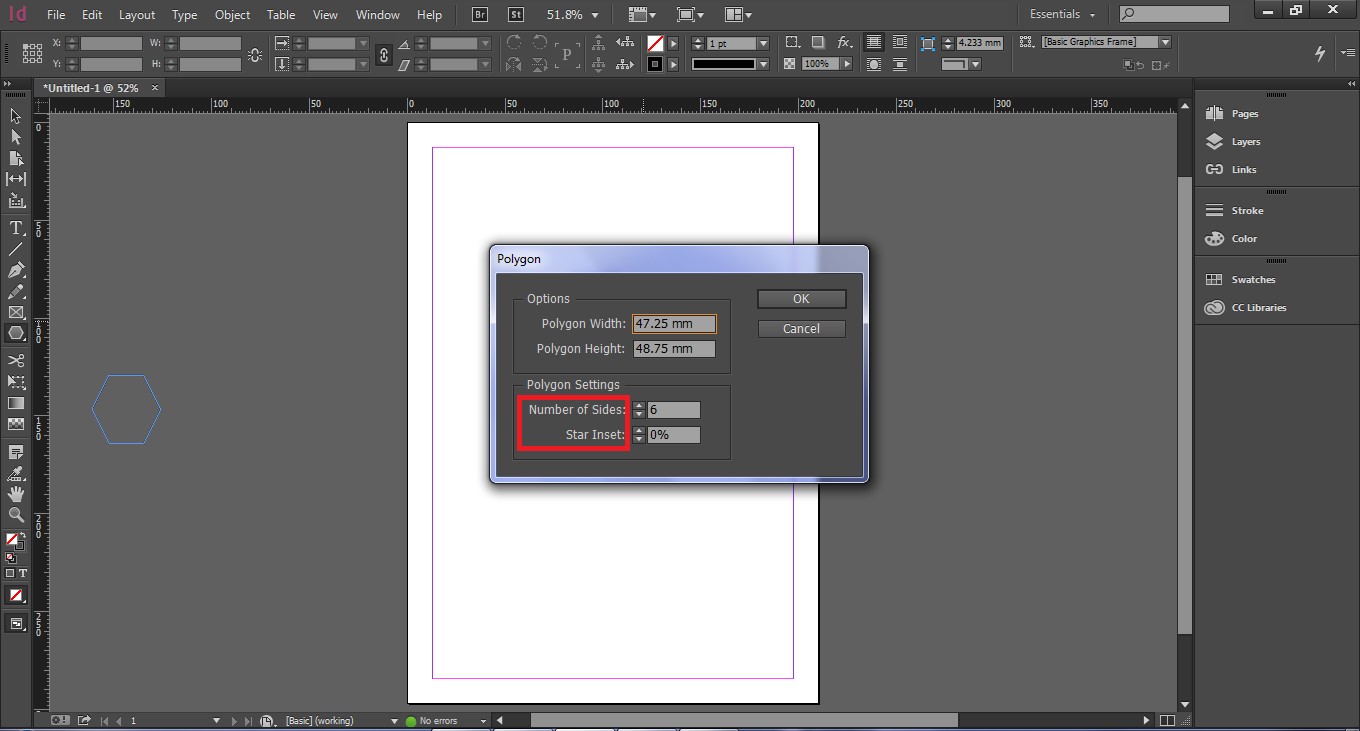Open the Object menu
1360x731 pixels.
pyautogui.click(x=233, y=15)
